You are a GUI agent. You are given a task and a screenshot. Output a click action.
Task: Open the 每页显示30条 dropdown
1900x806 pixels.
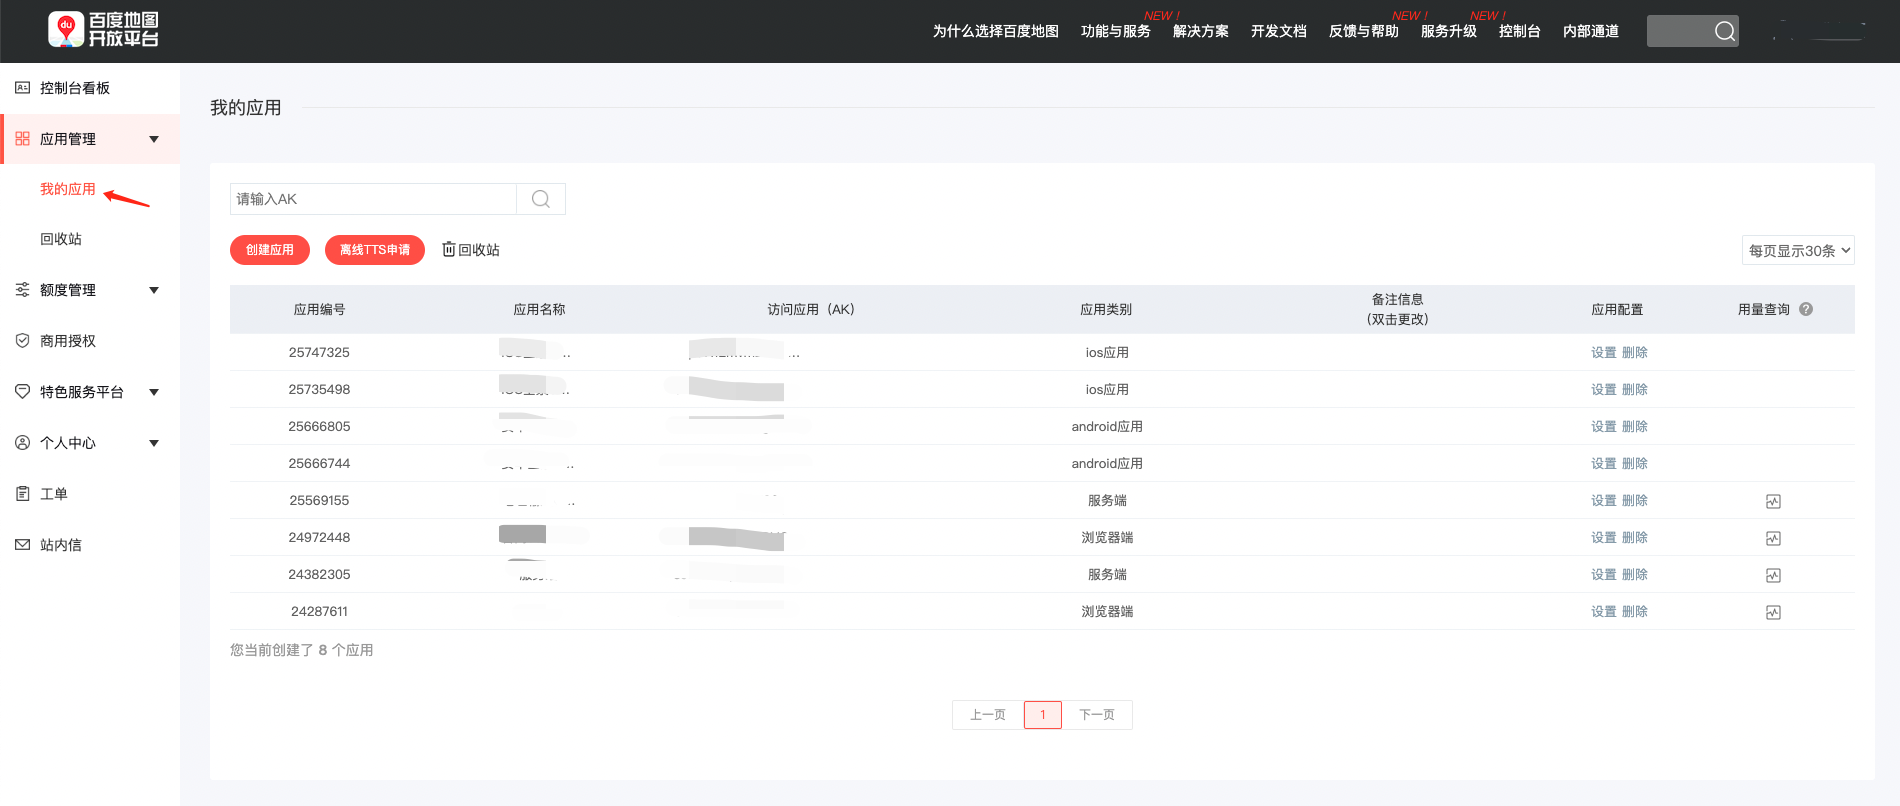1798,250
